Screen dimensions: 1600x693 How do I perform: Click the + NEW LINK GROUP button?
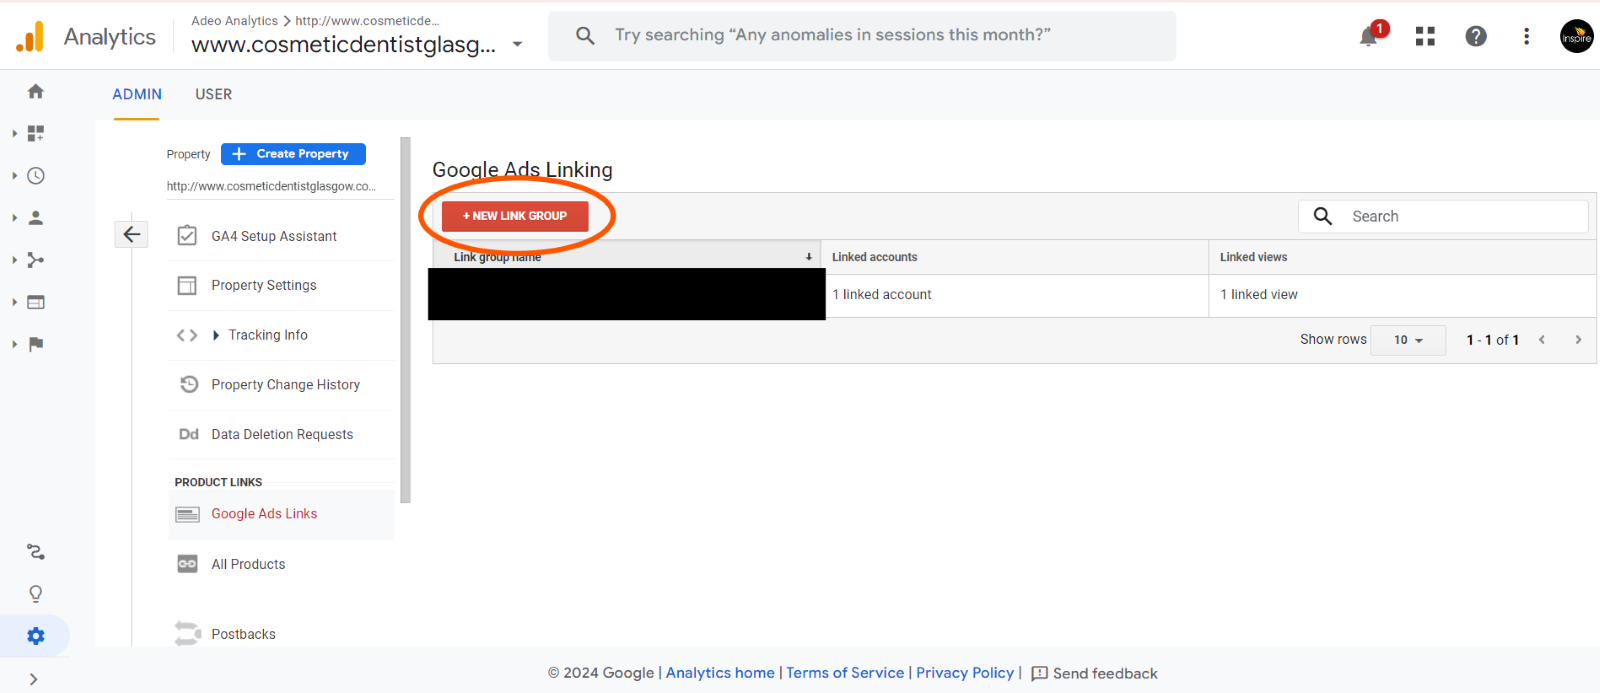click(x=515, y=216)
